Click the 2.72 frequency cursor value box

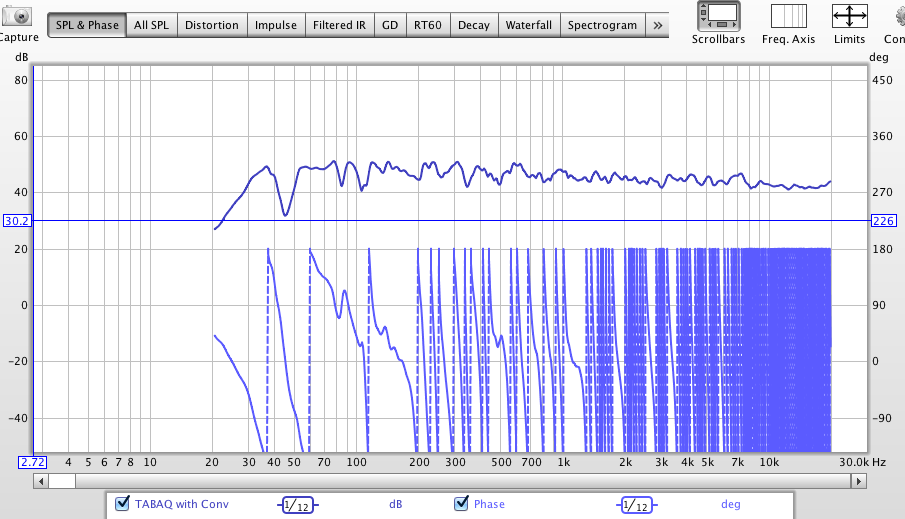[x=32, y=462]
